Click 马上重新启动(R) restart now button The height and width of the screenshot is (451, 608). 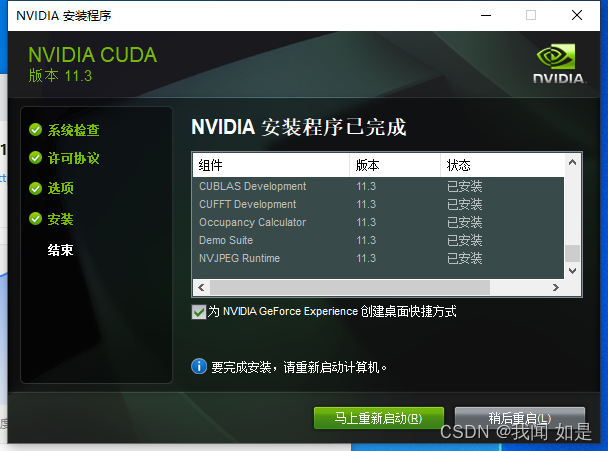[x=378, y=418]
